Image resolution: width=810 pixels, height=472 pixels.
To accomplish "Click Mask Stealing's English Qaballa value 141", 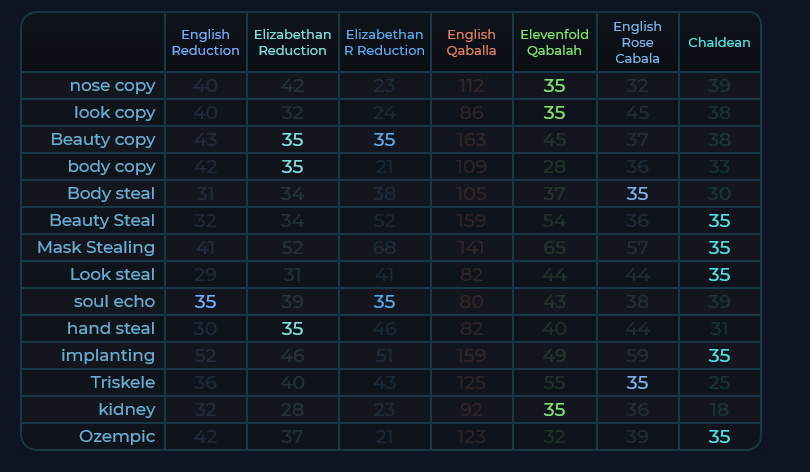I will 471,247.
